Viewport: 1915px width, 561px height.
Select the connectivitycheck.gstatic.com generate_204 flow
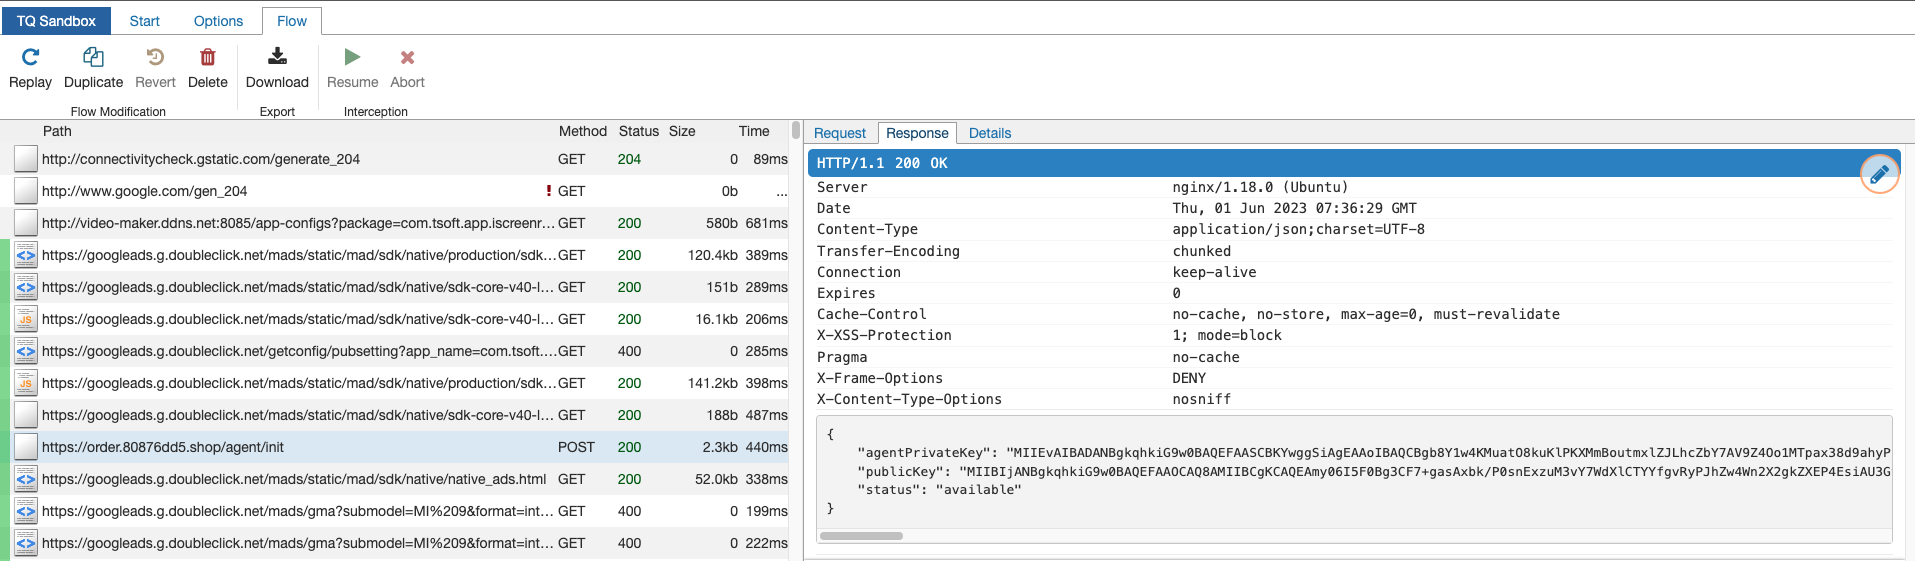(x=300, y=159)
